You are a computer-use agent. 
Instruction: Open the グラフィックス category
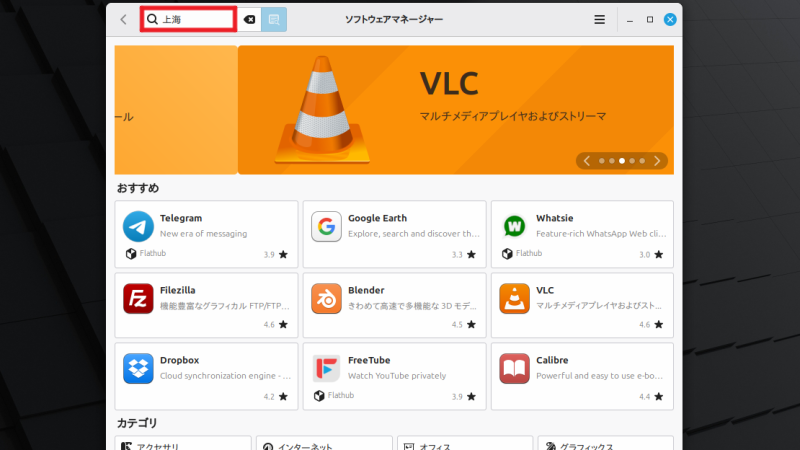point(606,443)
